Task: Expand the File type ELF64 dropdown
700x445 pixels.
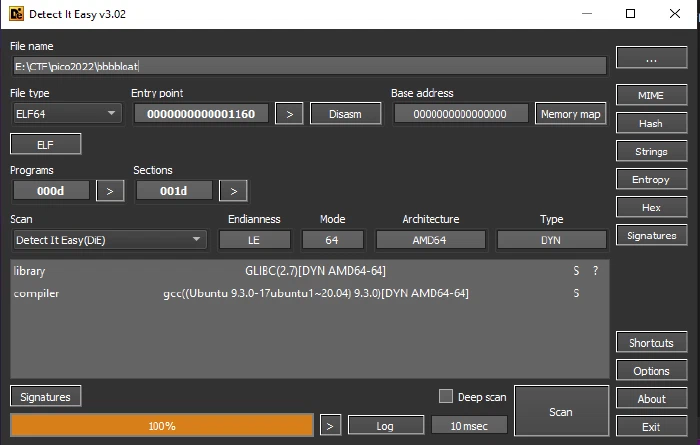Action: coord(66,114)
